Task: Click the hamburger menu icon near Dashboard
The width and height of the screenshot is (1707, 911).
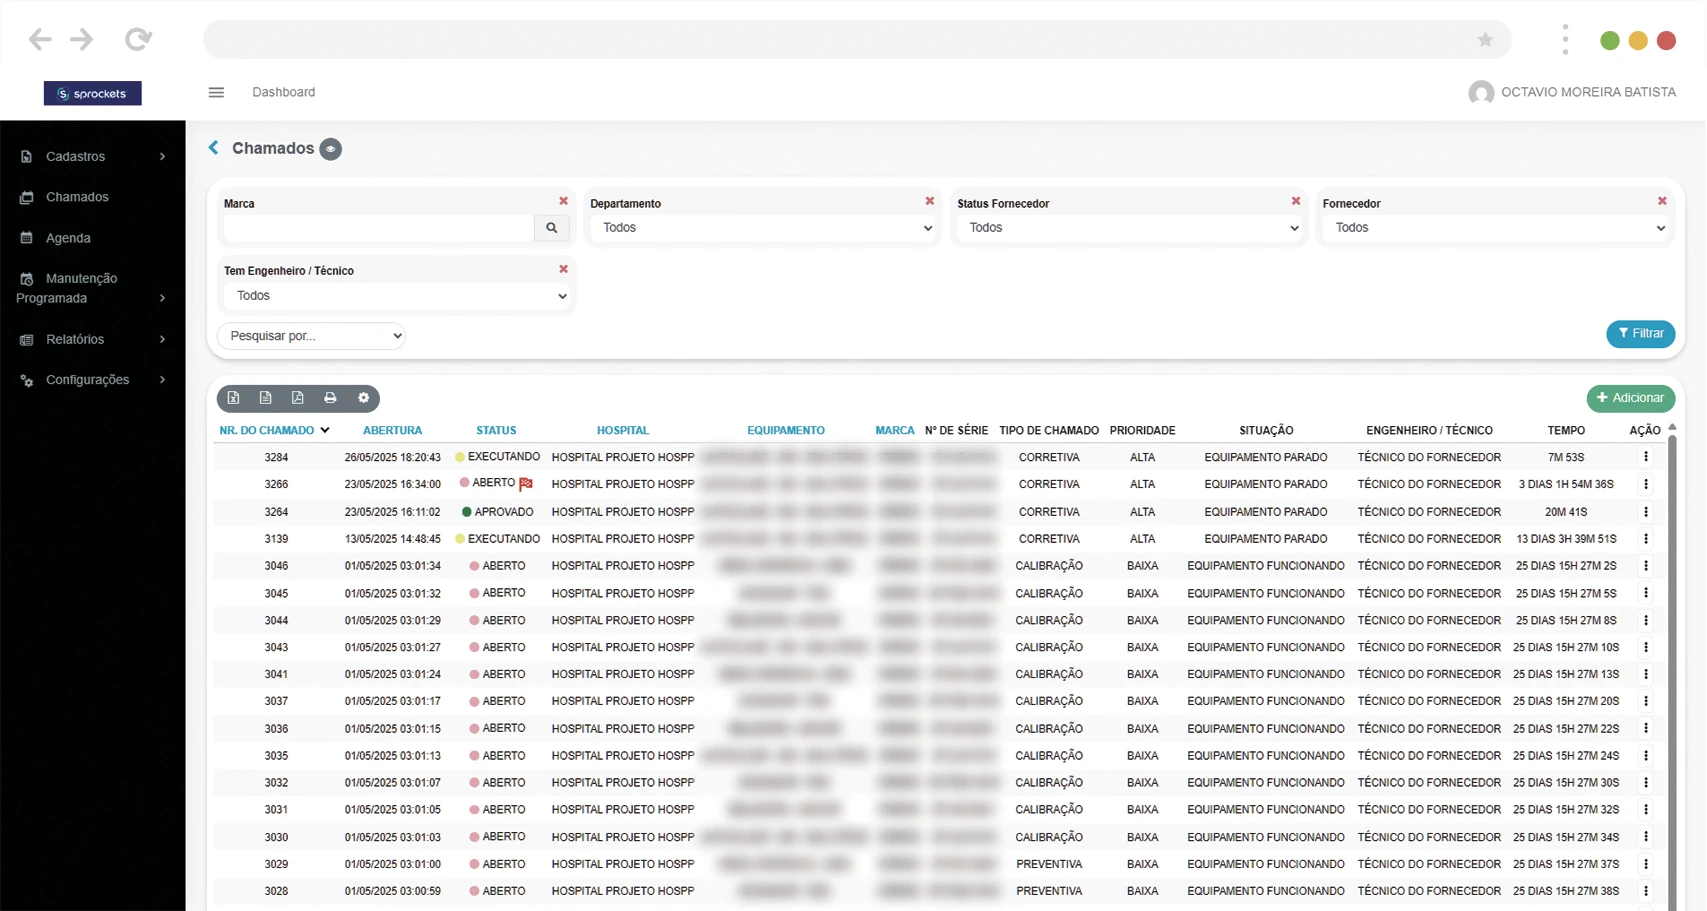Action: (216, 92)
